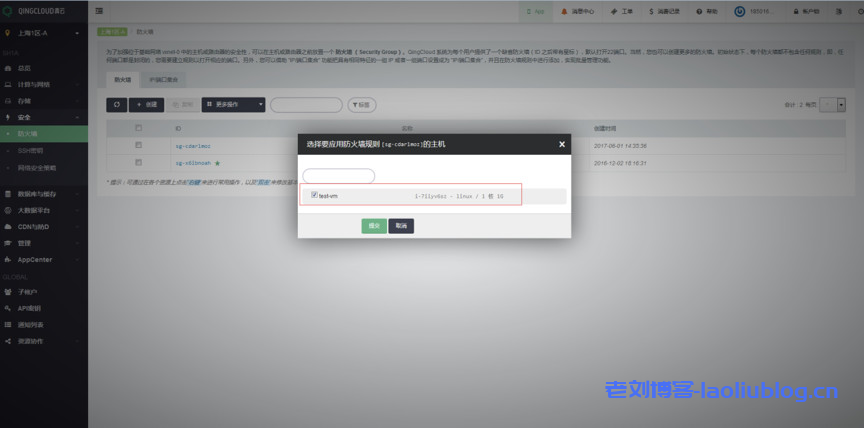Check the sg-cdarlmoc firewall row checkbox

pos(139,145)
